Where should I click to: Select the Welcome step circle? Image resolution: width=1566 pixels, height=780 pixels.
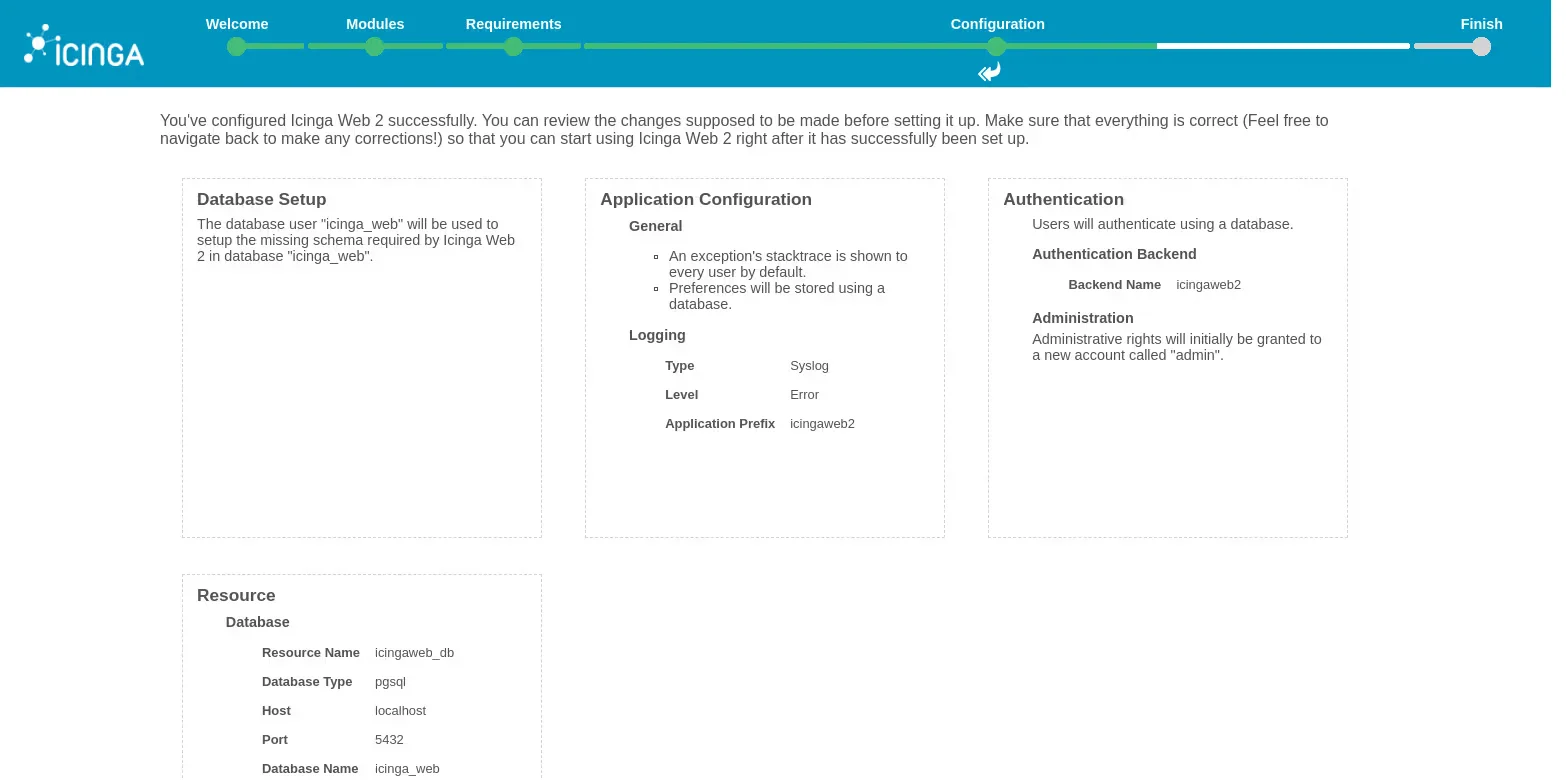tap(237, 46)
